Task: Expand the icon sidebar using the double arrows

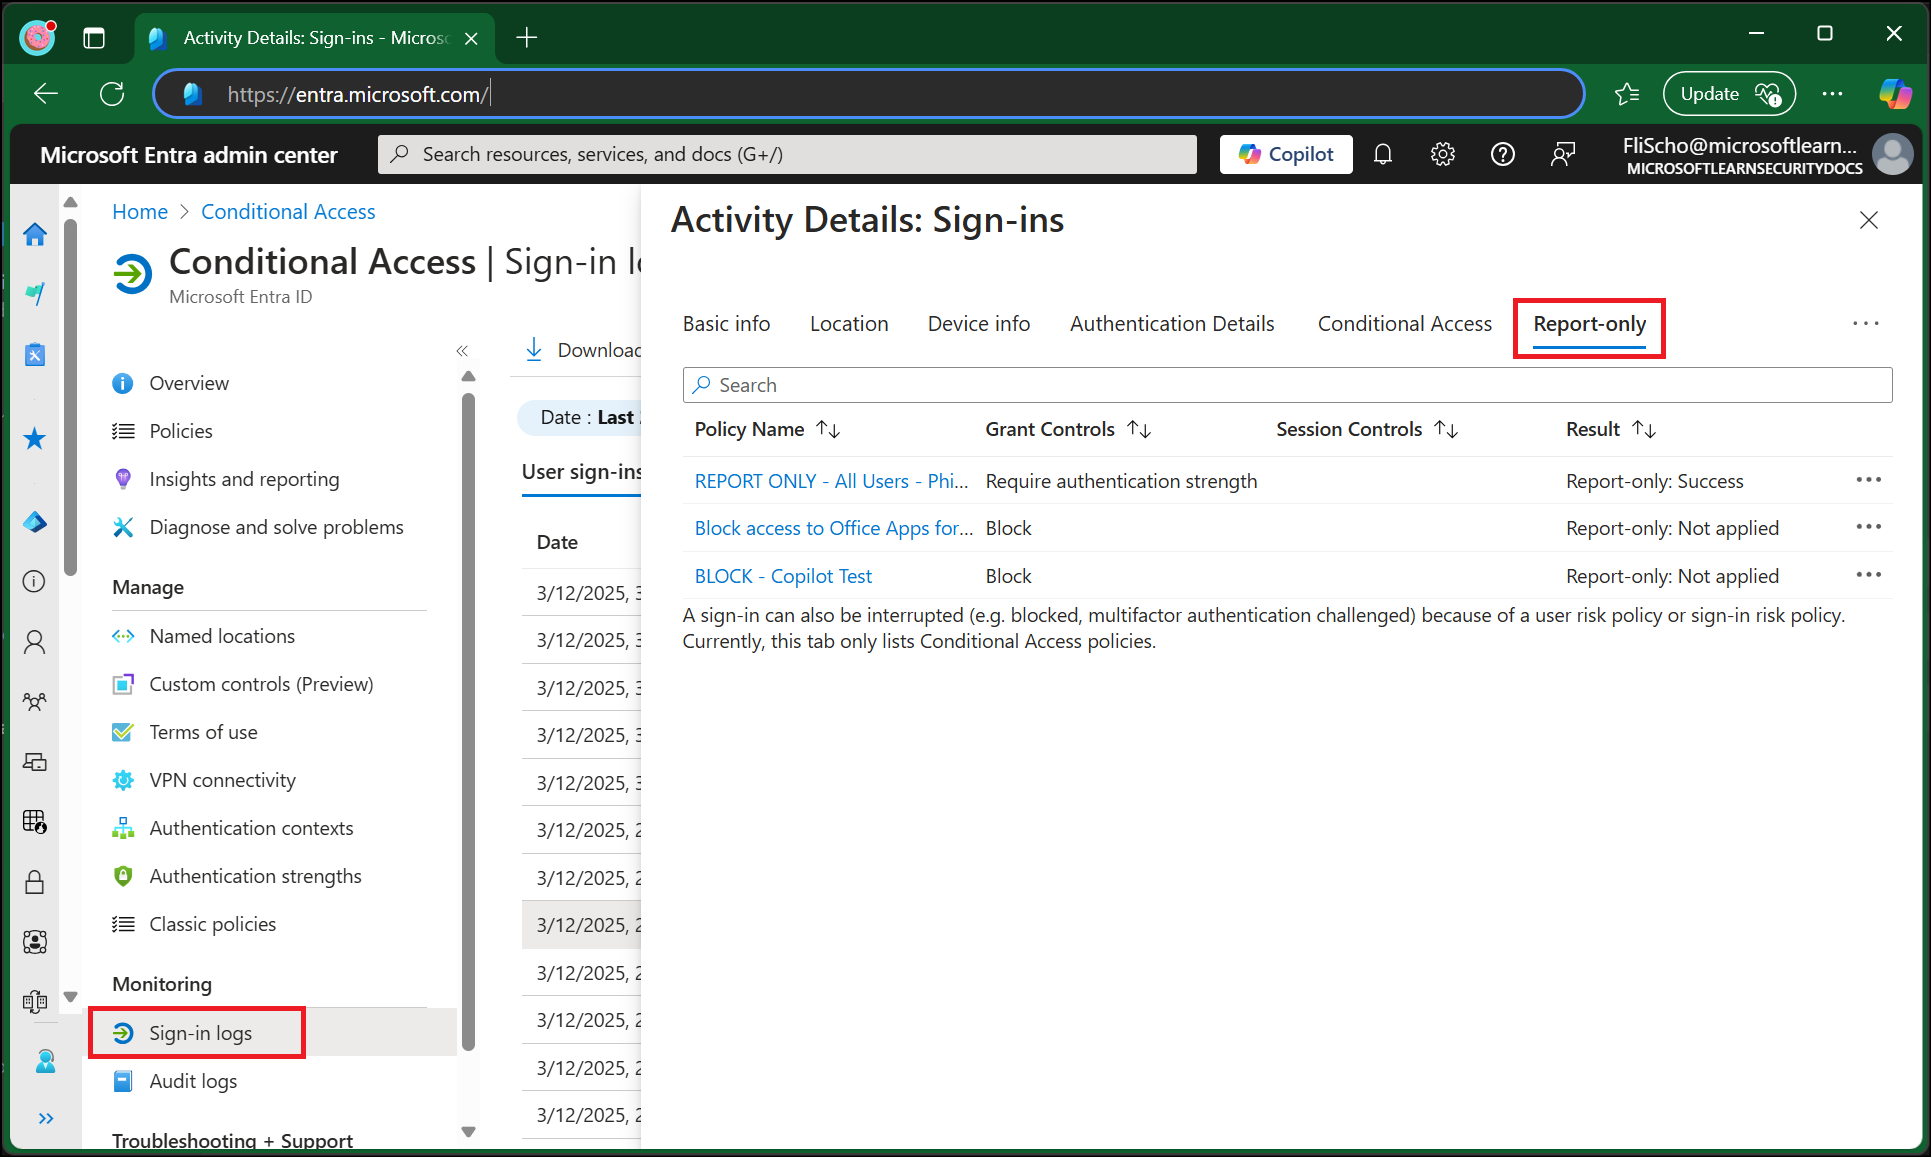Action: click(45, 1118)
